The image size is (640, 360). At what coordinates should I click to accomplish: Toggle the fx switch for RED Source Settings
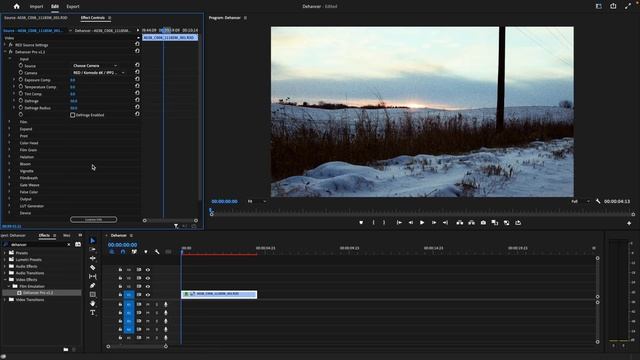11,44
